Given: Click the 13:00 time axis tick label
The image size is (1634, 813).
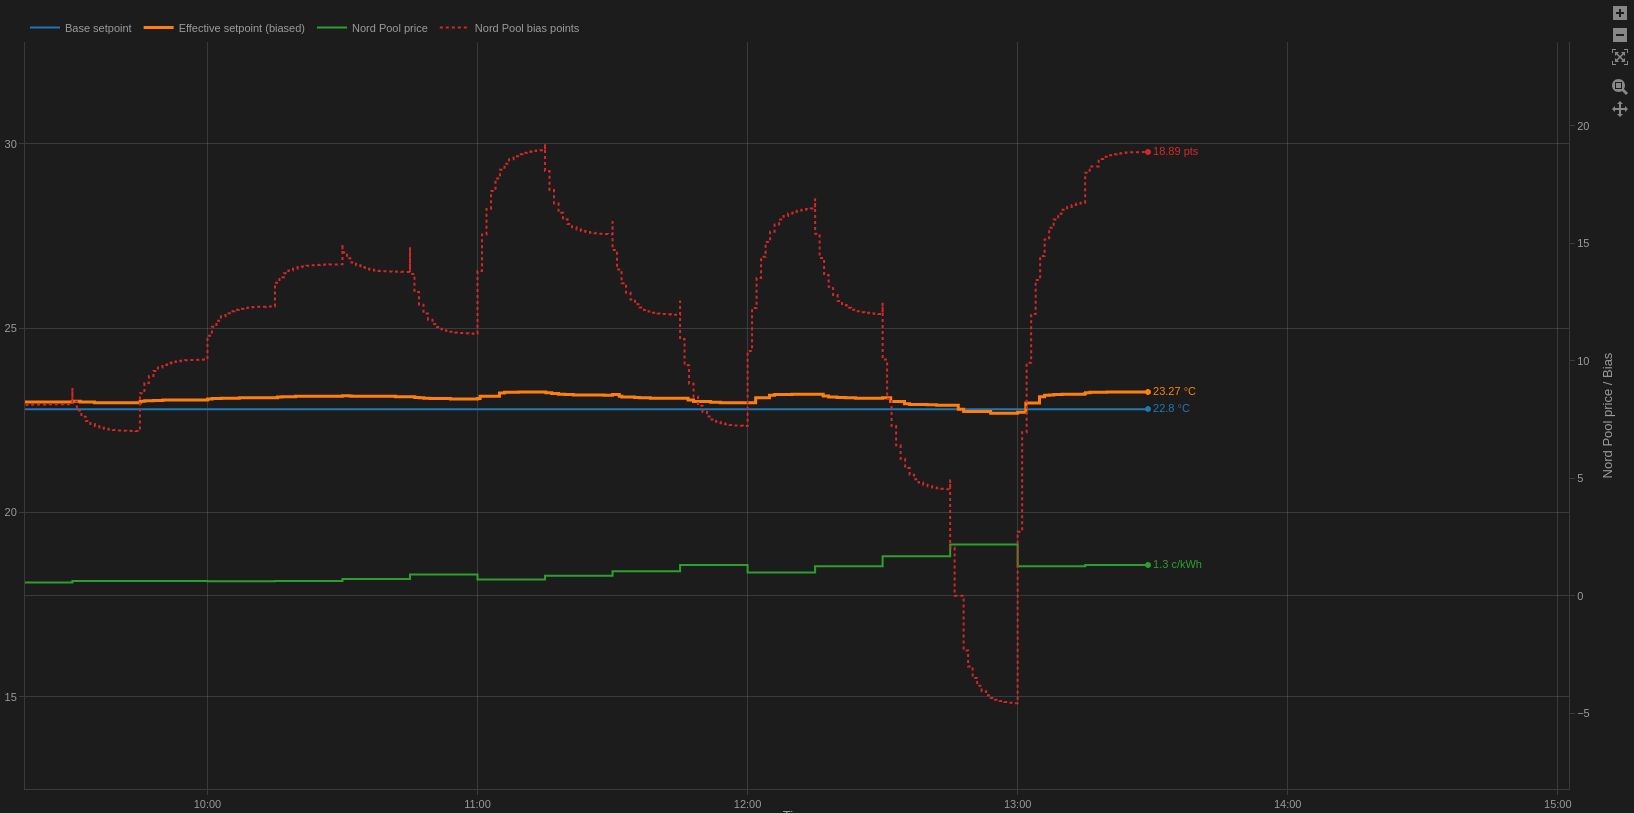Looking at the screenshot, I should coord(1017,804).
